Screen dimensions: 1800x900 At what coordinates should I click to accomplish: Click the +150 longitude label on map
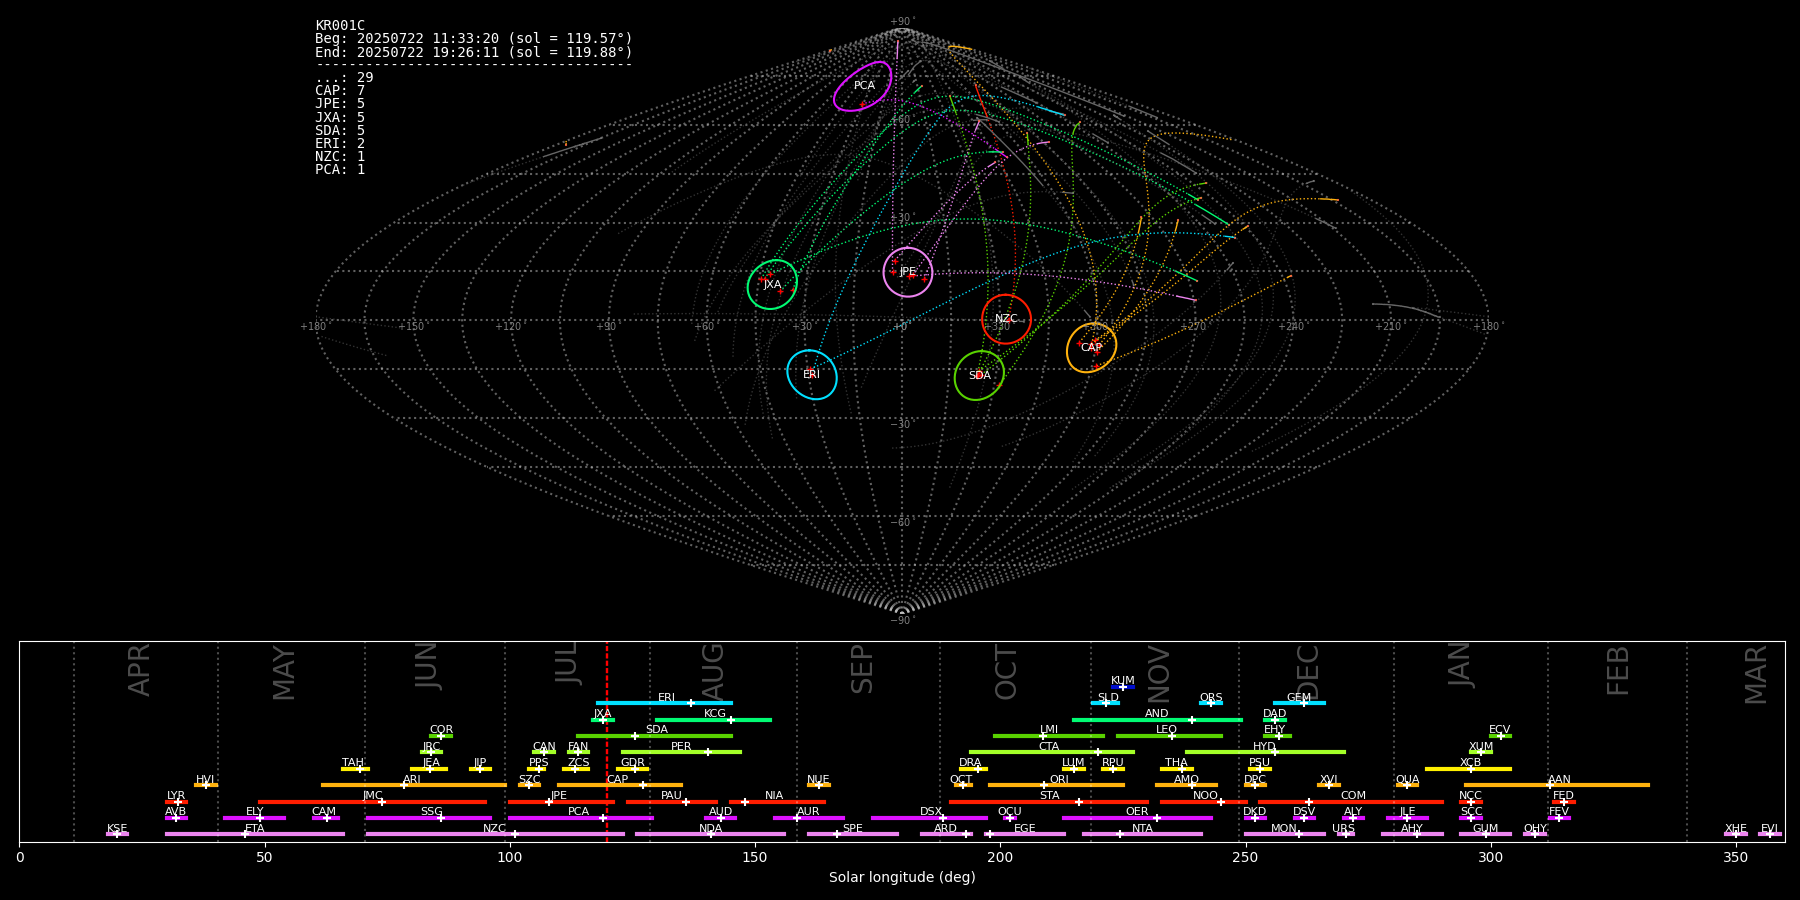coord(411,326)
